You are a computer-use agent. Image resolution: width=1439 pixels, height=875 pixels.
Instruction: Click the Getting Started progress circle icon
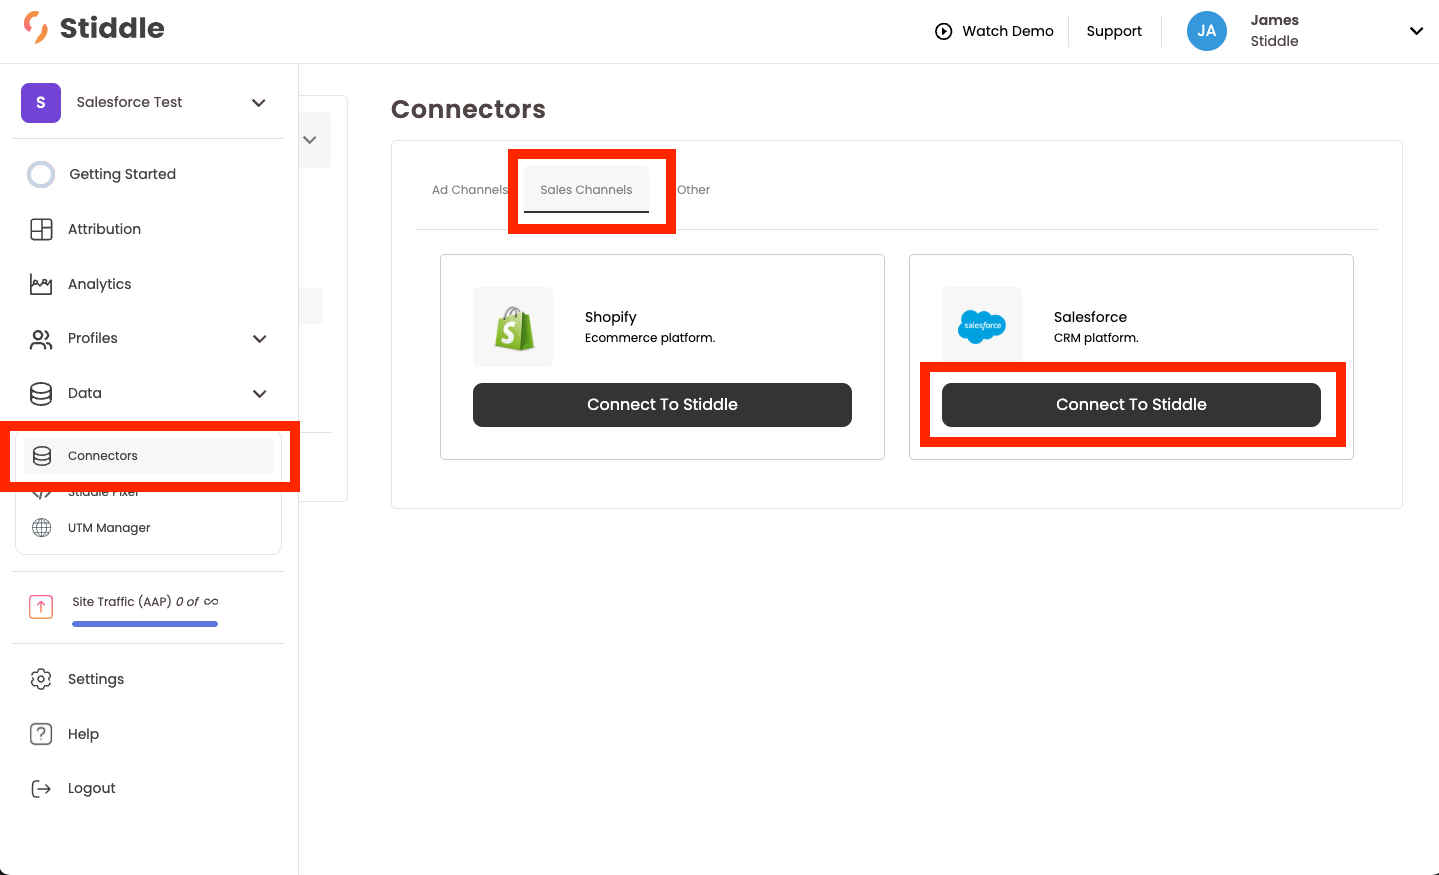tap(41, 174)
